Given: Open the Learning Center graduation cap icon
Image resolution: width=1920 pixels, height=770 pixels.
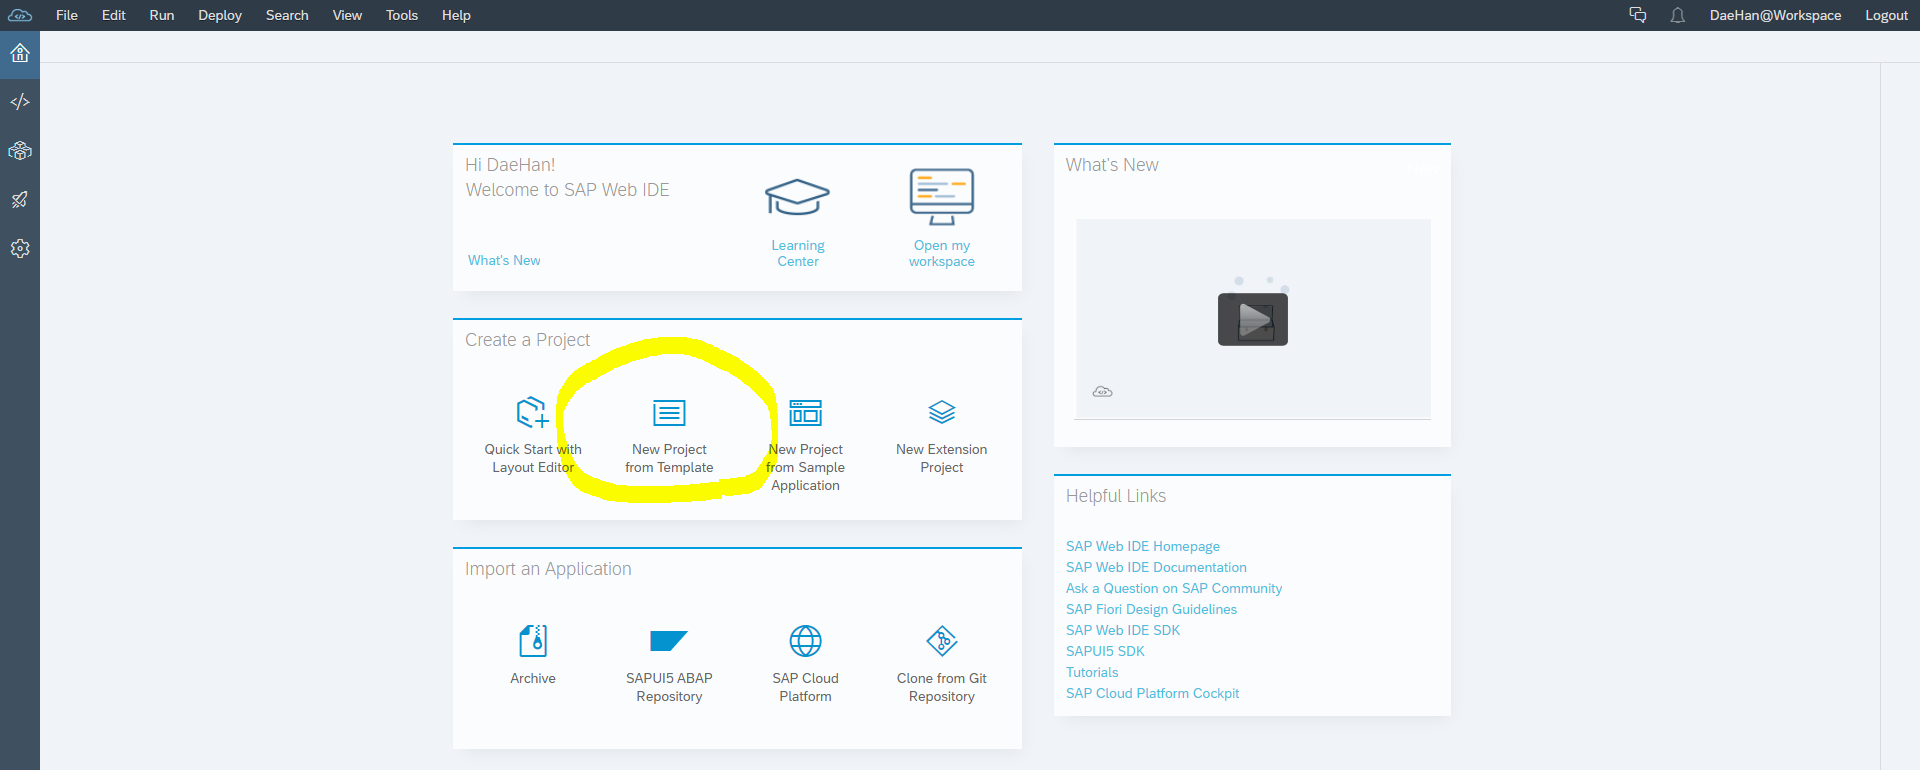Looking at the screenshot, I should coord(797,197).
